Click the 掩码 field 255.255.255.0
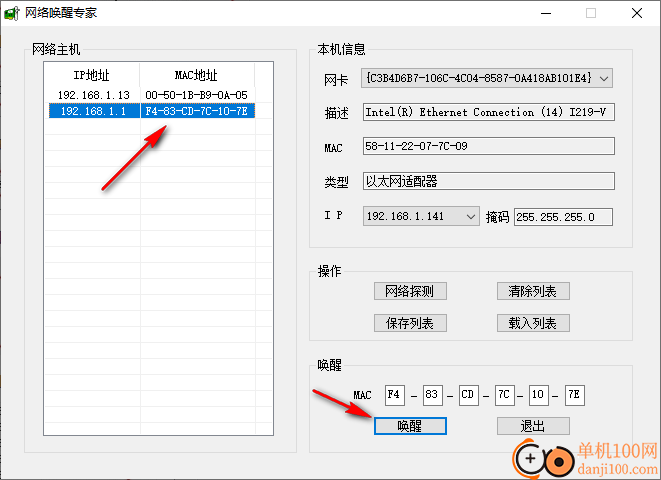661x480 pixels. (x=563, y=217)
